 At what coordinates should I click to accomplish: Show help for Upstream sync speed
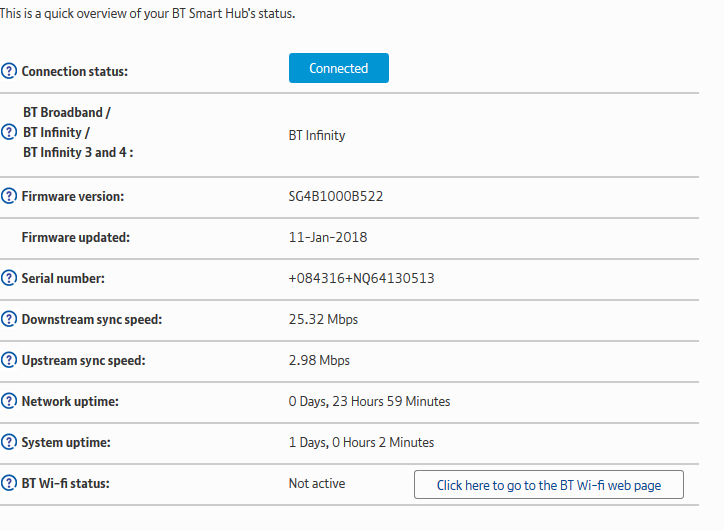coord(10,360)
